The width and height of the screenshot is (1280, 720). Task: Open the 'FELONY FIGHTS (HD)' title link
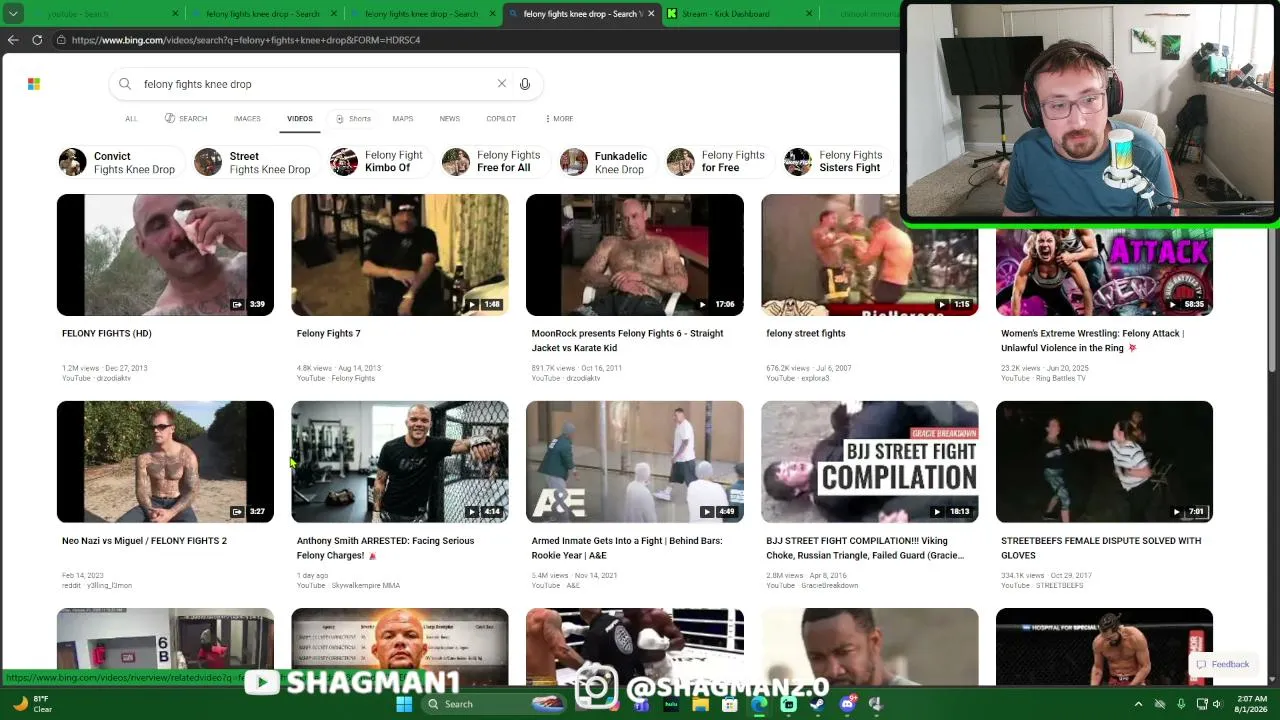107,333
